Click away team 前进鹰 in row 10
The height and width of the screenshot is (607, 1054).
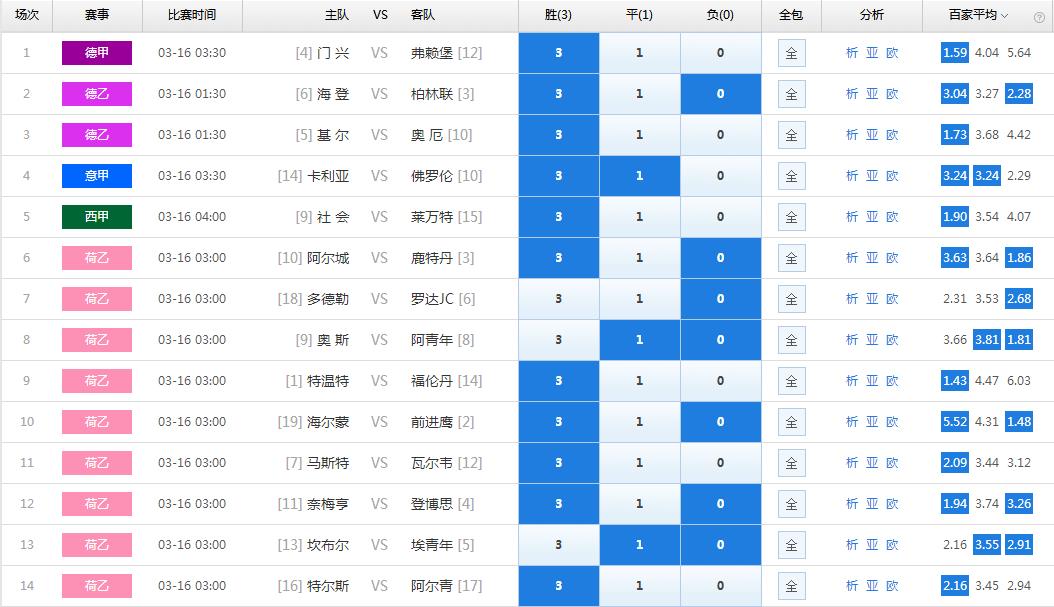tap(432, 422)
